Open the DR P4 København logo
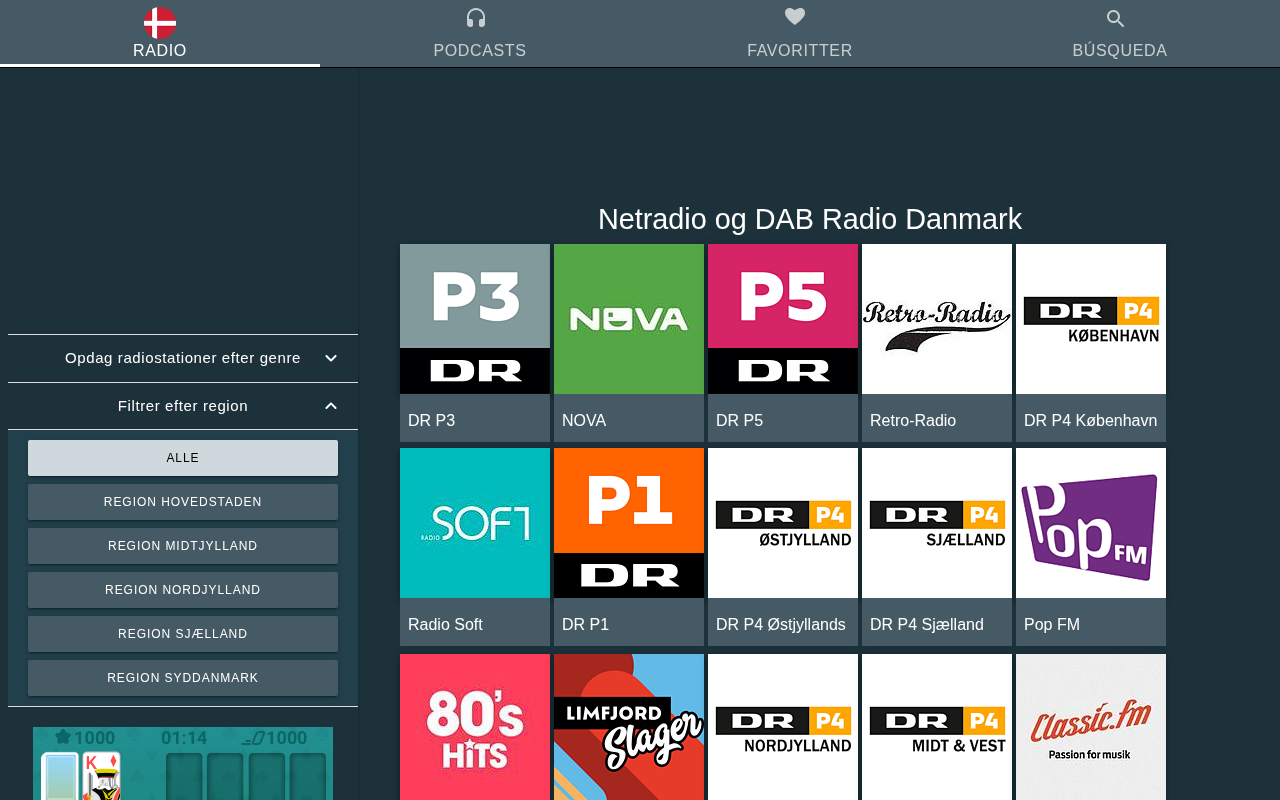Image resolution: width=1280 pixels, height=800 pixels. point(1091,319)
